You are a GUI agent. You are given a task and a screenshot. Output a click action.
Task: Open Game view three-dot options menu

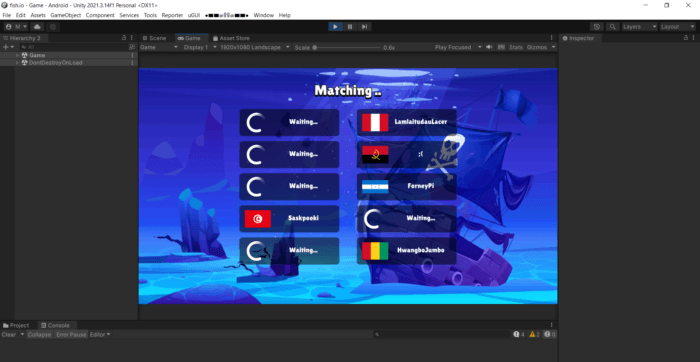pos(551,38)
